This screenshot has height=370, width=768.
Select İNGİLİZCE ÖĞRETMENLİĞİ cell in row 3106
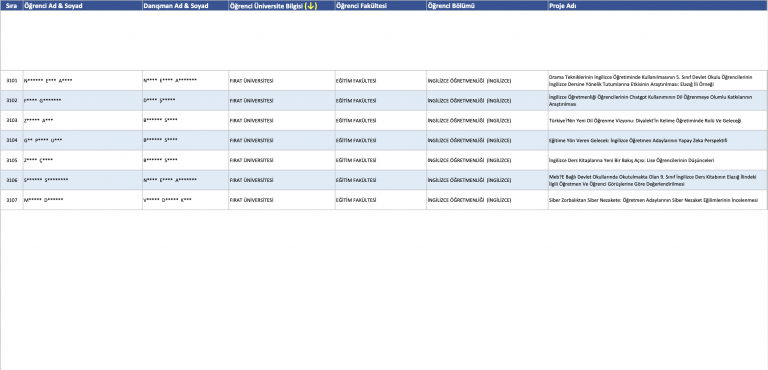coord(487,180)
